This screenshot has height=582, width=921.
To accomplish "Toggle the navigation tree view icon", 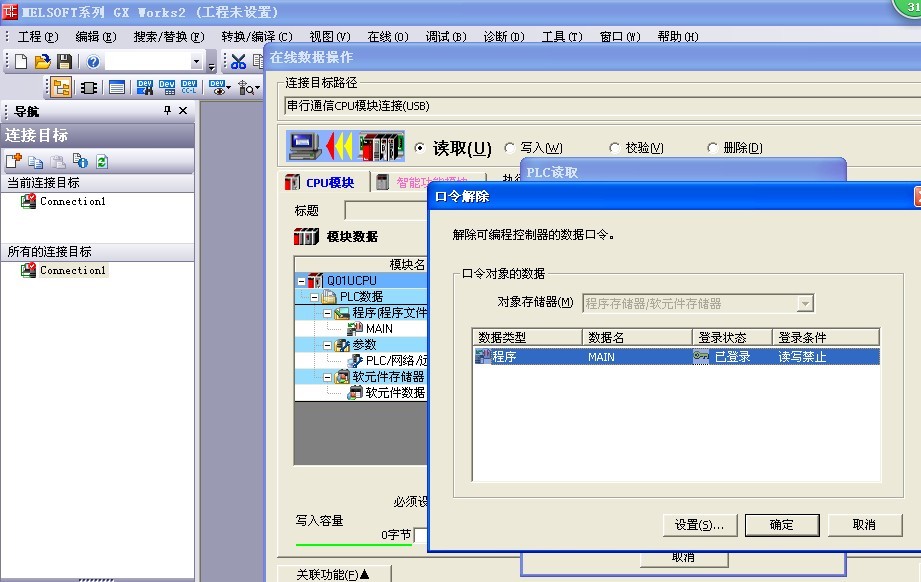I will [61, 88].
